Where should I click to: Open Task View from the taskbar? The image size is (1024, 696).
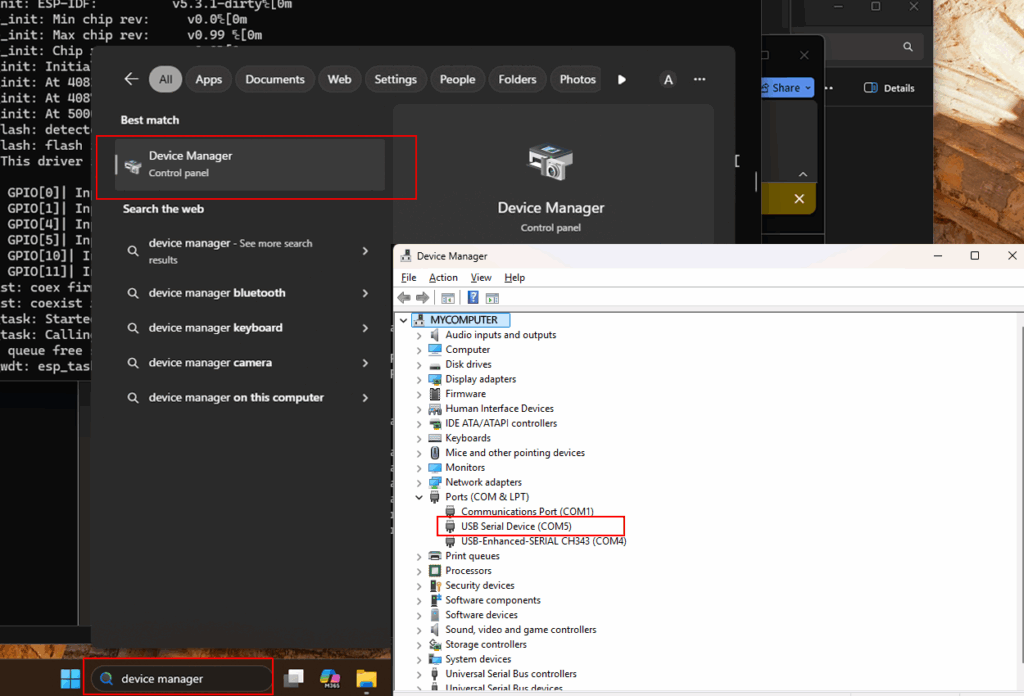pos(293,679)
